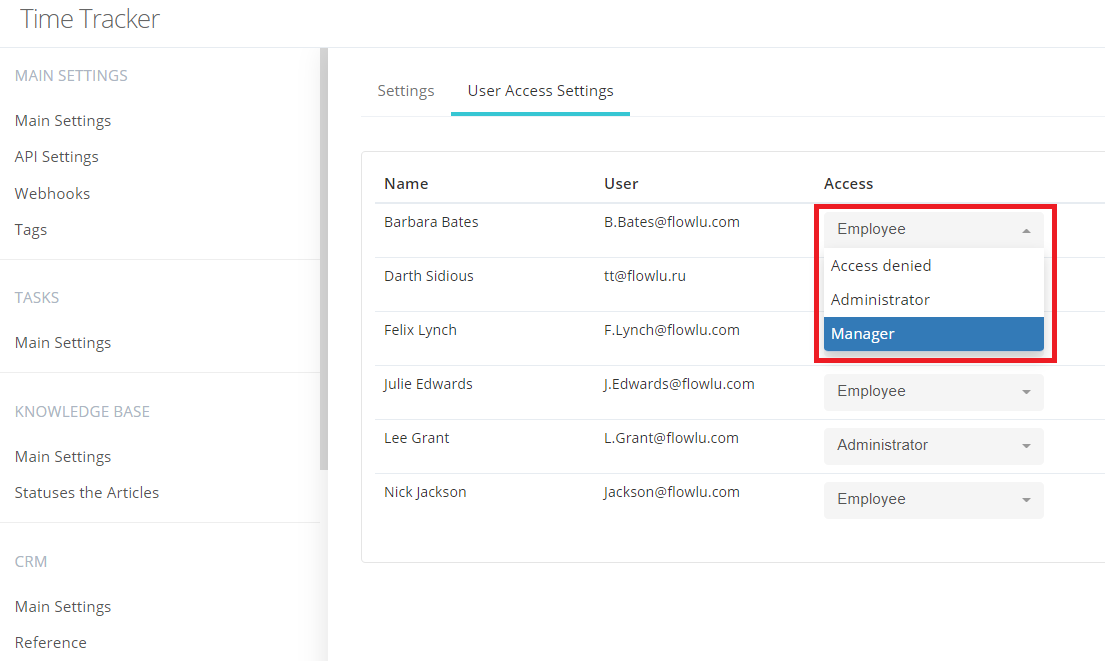The image size is (1105, 661).
Task: Choose Access denied in the open dropdown list
Action: pos(934,266)
